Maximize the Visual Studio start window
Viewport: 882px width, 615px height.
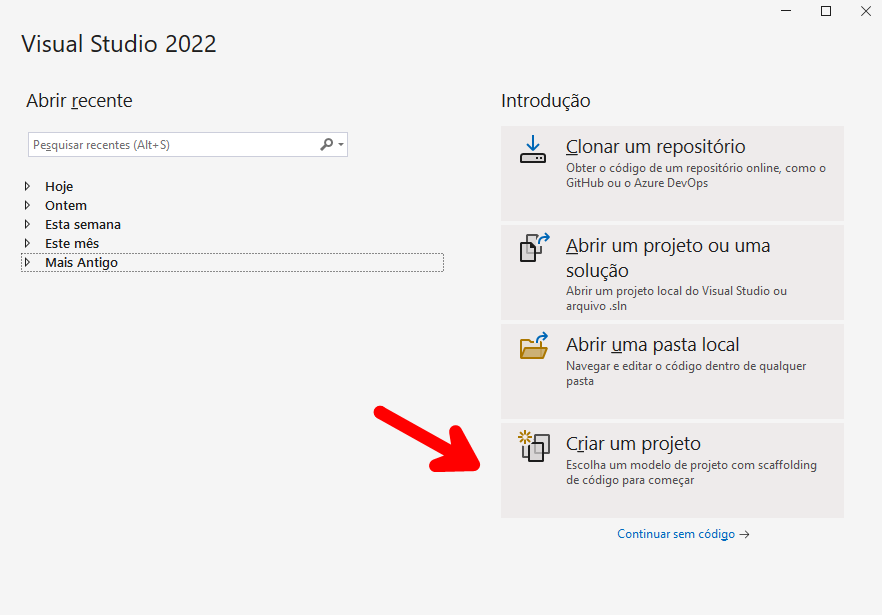[826, 11]
